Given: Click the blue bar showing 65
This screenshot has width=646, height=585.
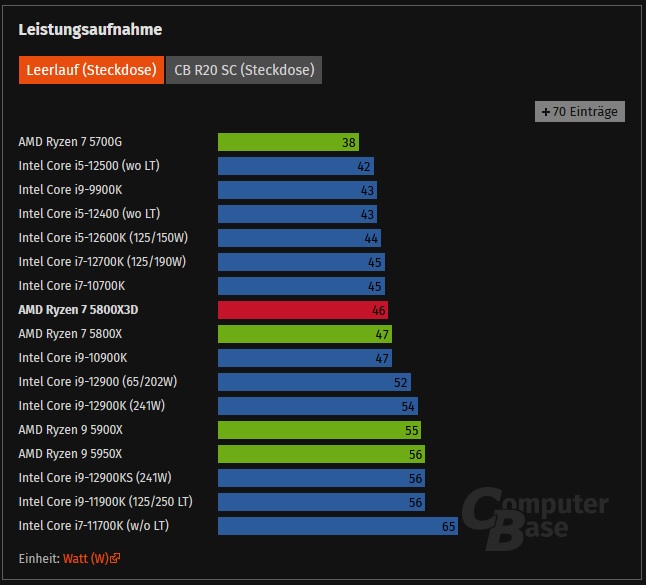Looking at the screenshot, I should [x=338, y=526].
